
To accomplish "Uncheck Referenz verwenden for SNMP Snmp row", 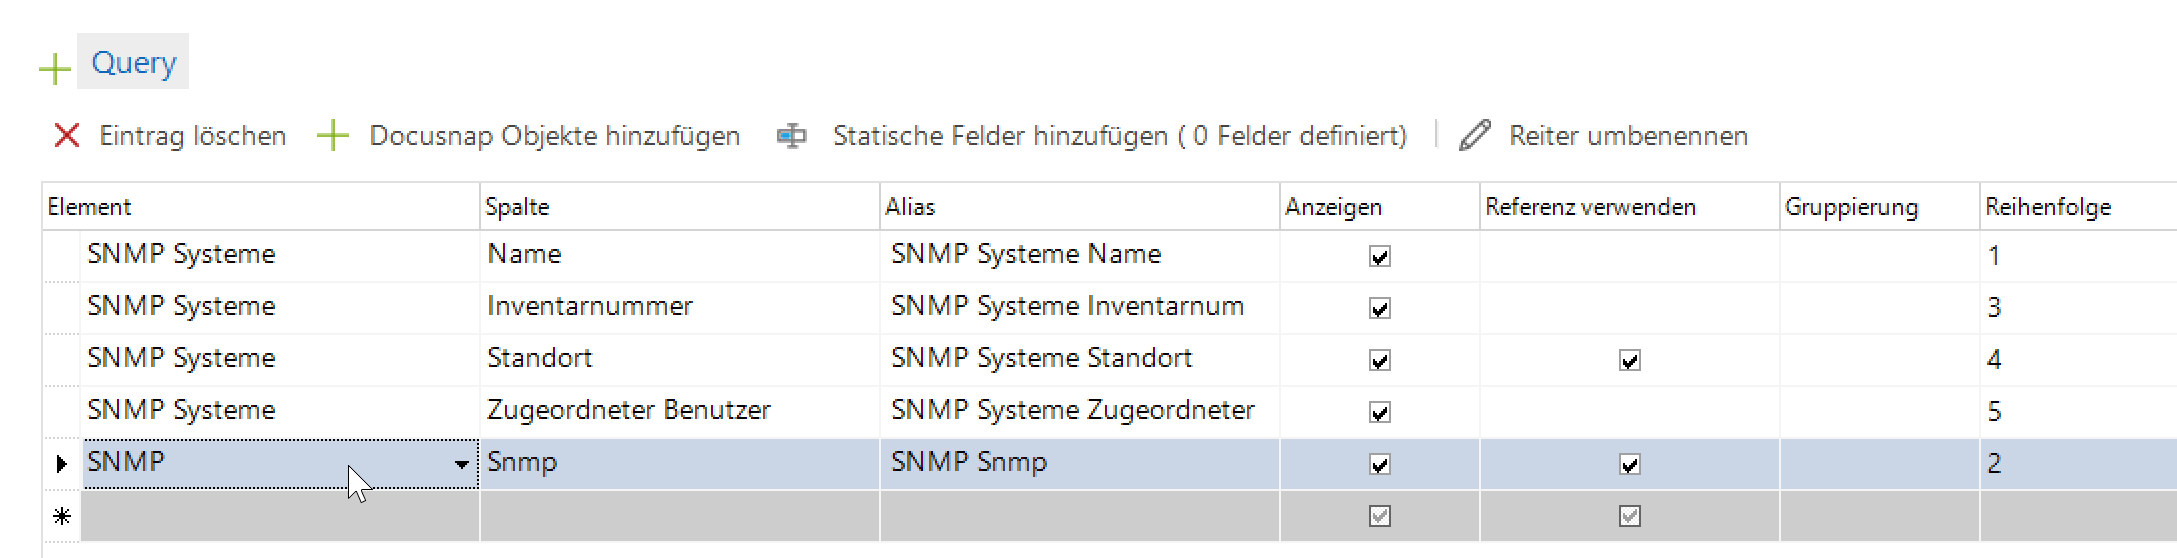I will (1630, 464).
